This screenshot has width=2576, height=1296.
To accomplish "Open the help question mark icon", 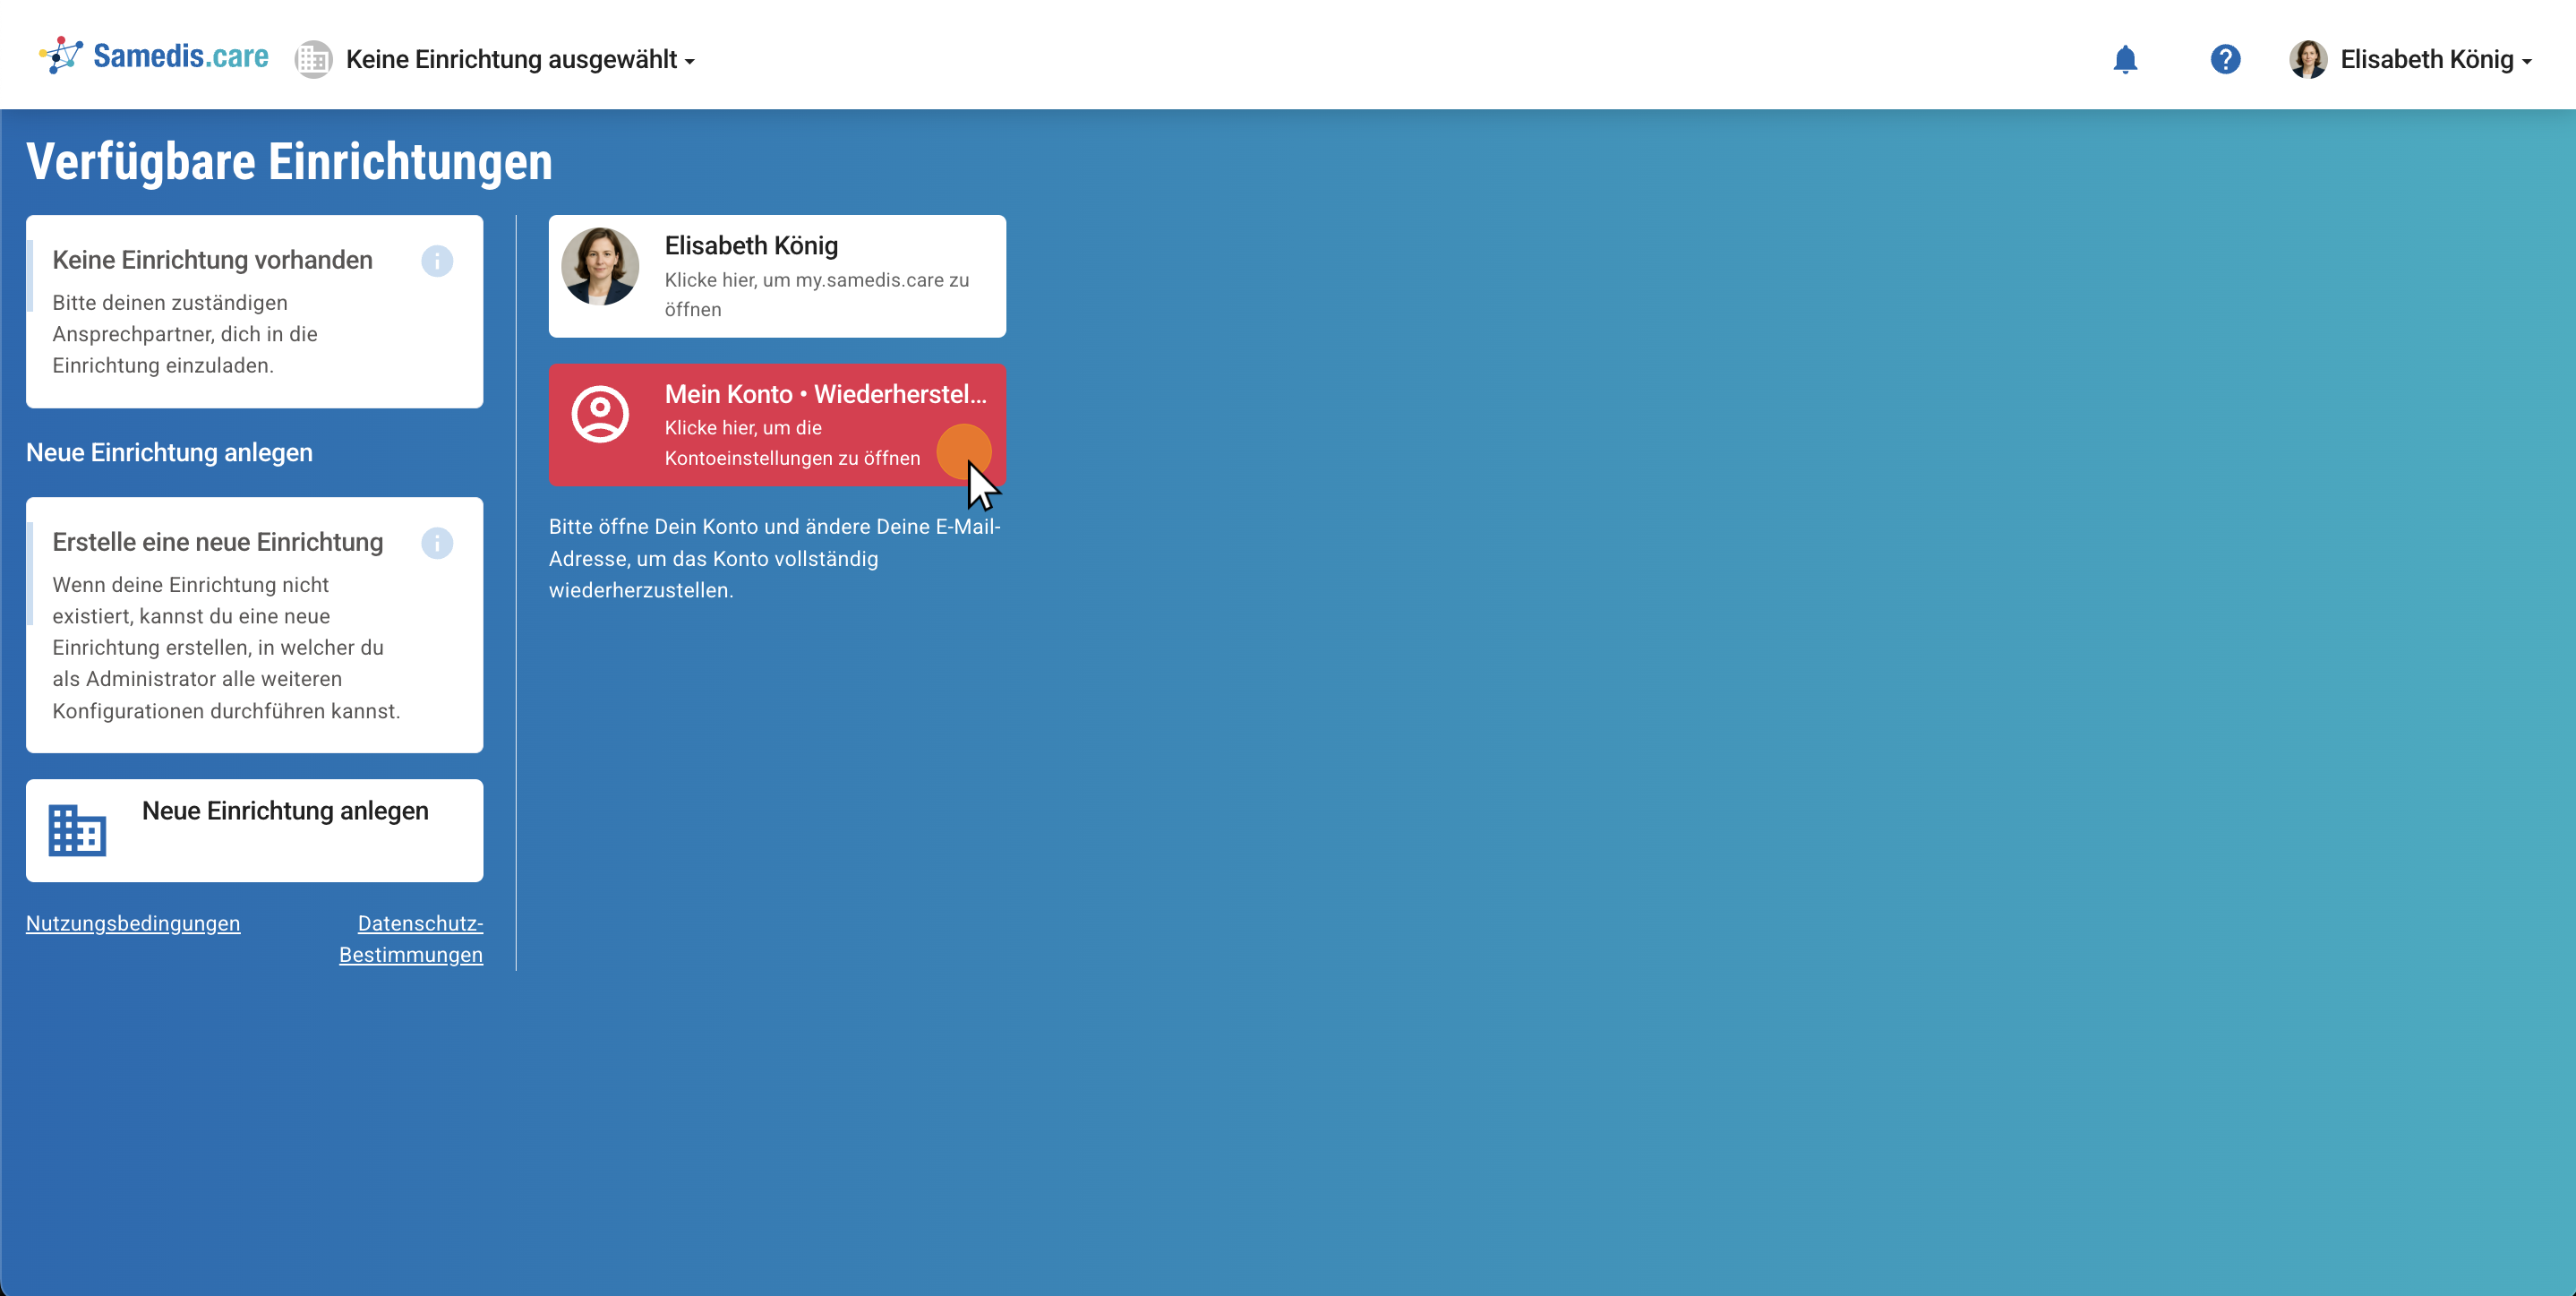I will tap(2225, 60).
